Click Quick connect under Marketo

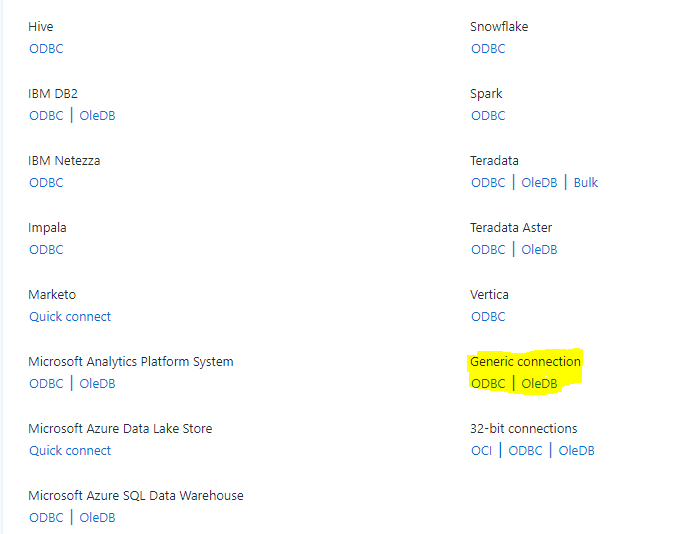click(x=70, y=316)
